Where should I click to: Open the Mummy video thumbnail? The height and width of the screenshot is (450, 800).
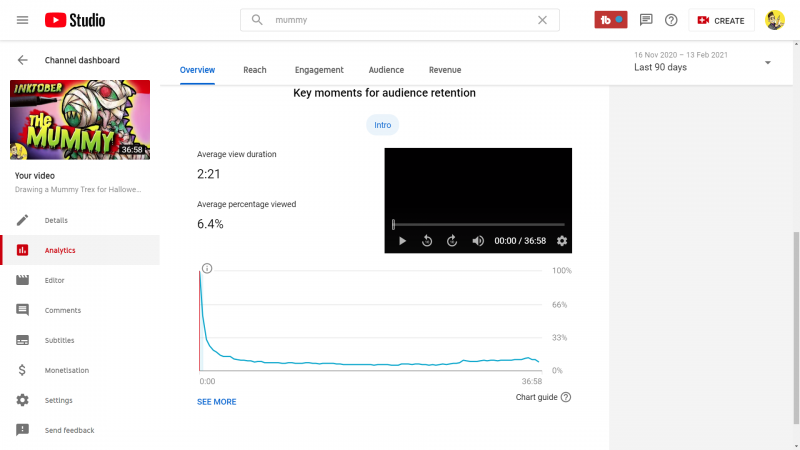[x=80, y=120]
